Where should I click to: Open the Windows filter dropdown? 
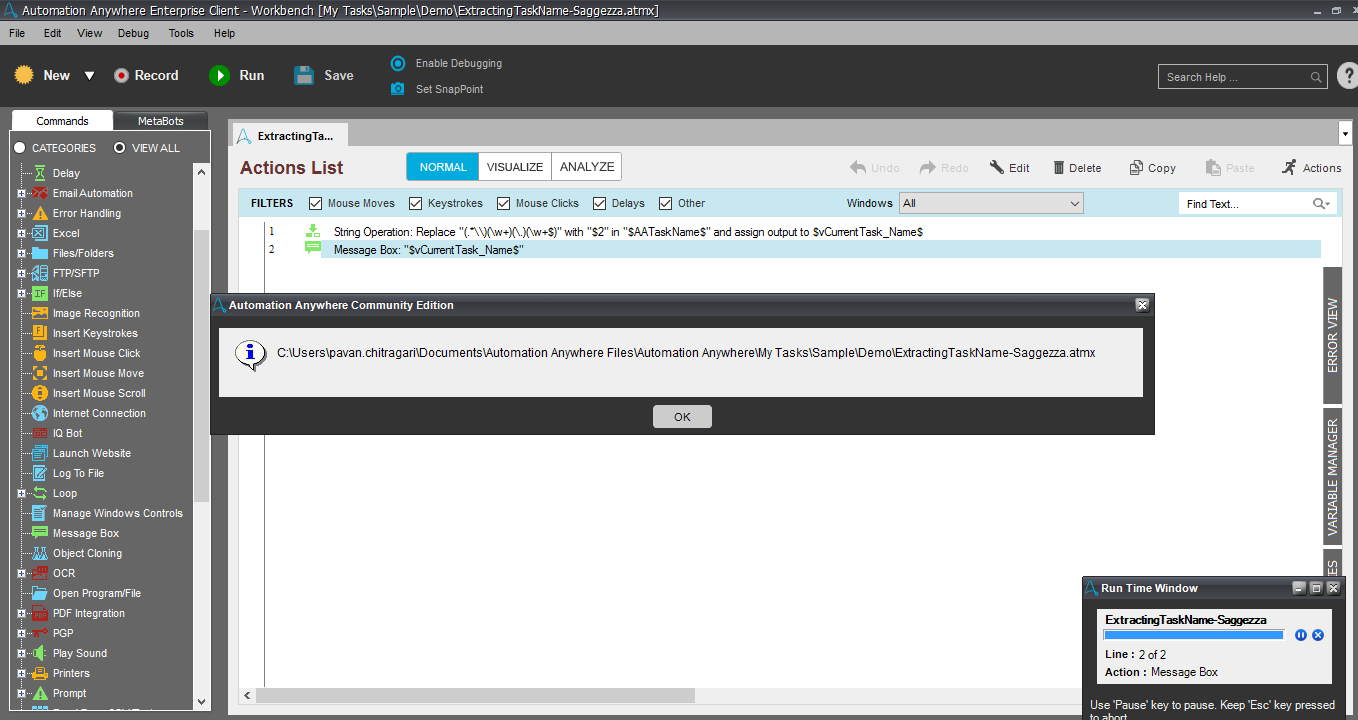[991, 203]
